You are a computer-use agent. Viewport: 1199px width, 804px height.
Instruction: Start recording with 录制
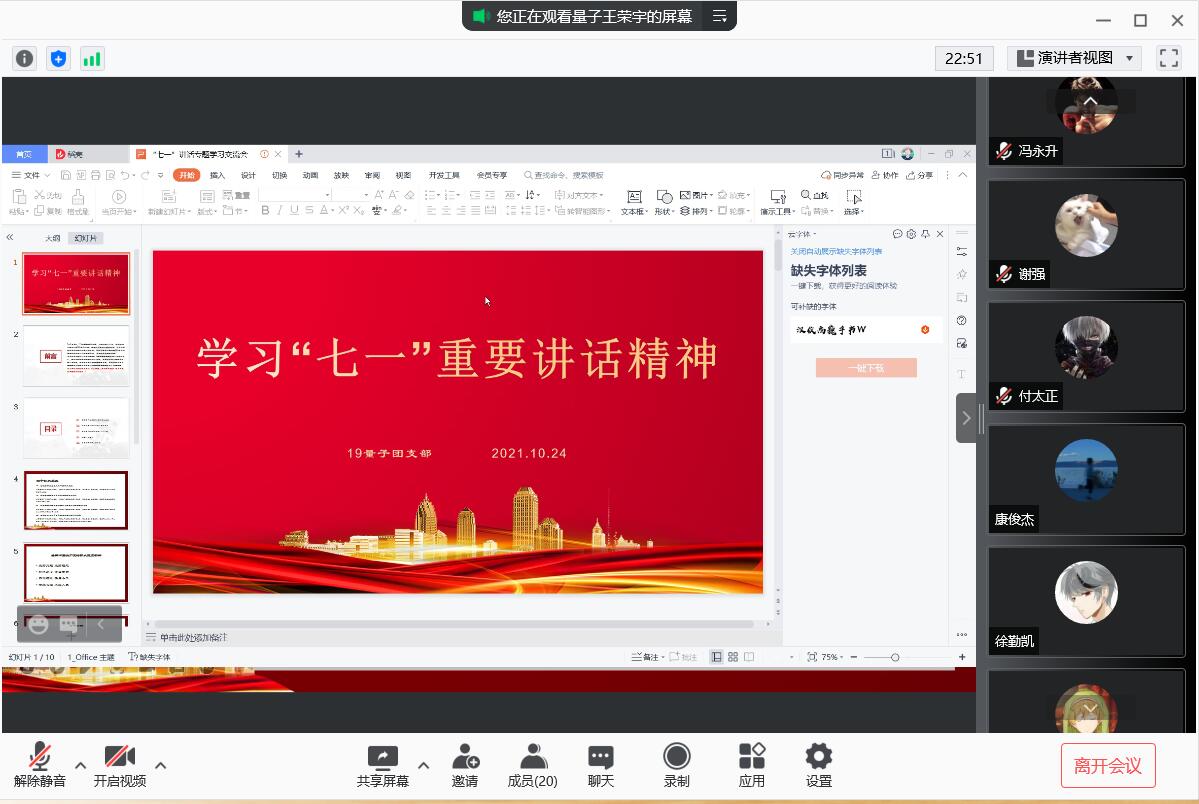point(677,765)
